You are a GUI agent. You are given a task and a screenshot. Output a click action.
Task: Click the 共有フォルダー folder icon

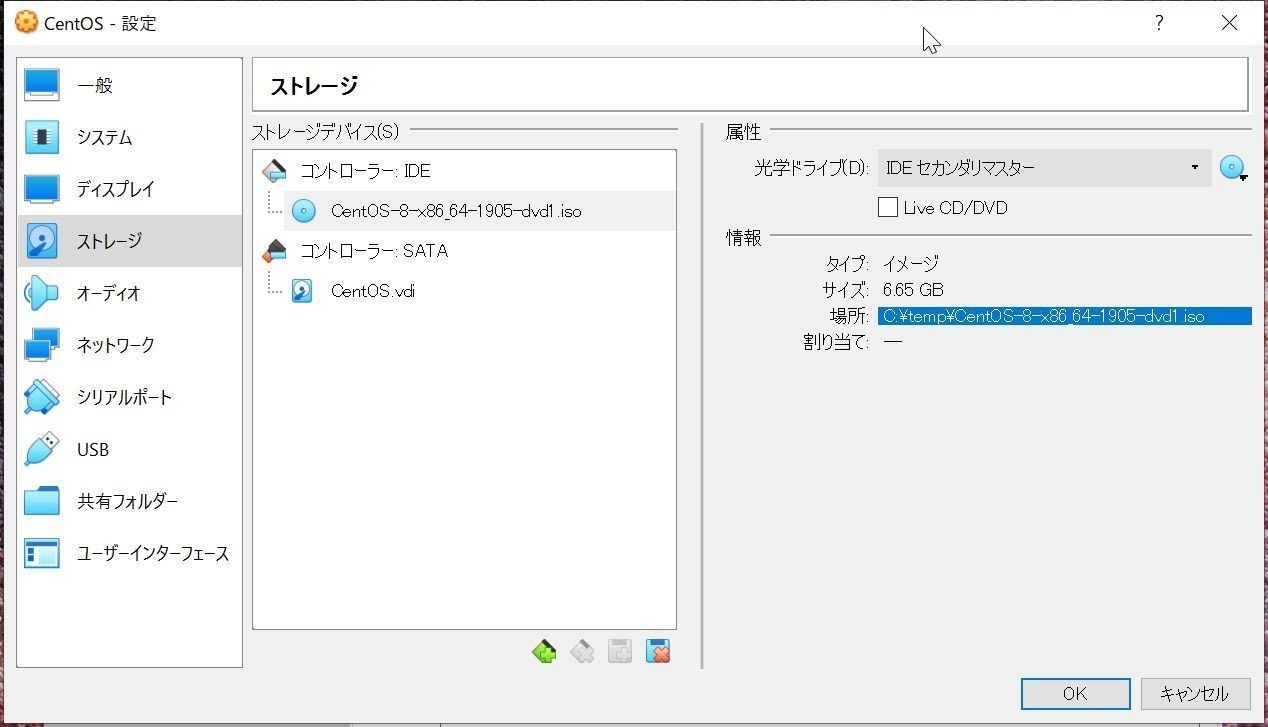tap(42, 501)
